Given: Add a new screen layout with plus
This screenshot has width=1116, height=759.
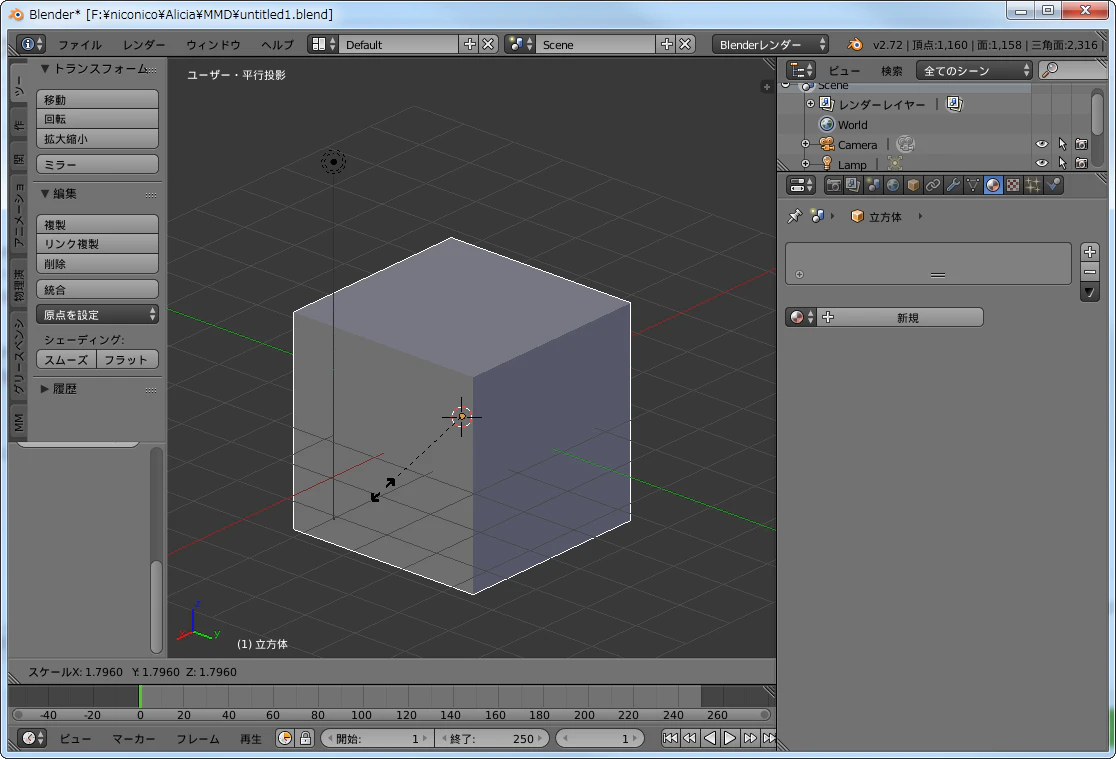Looking at the screenshot, I should (x=469, y=44).
